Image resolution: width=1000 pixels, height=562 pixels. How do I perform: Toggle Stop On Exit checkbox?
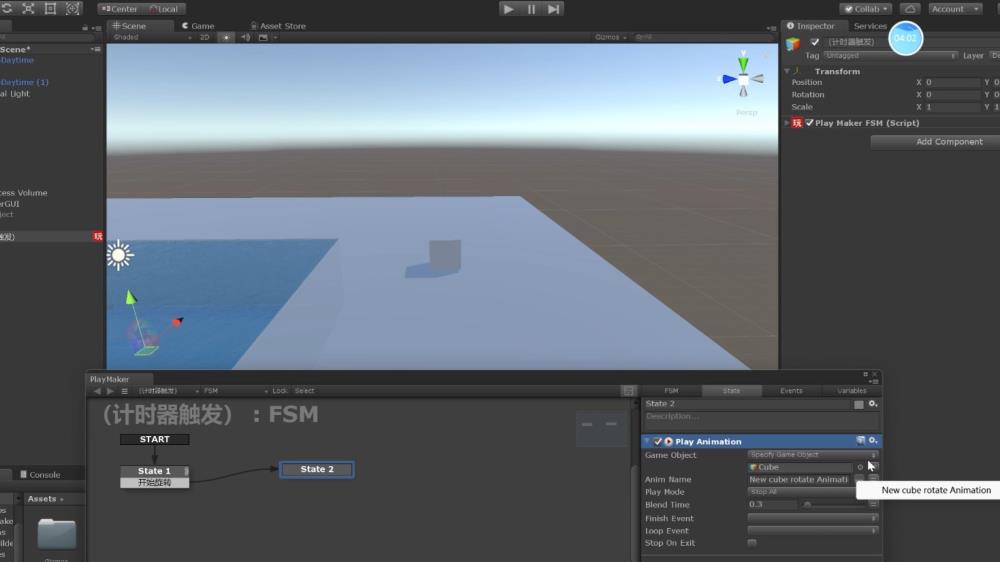point(752,544)
